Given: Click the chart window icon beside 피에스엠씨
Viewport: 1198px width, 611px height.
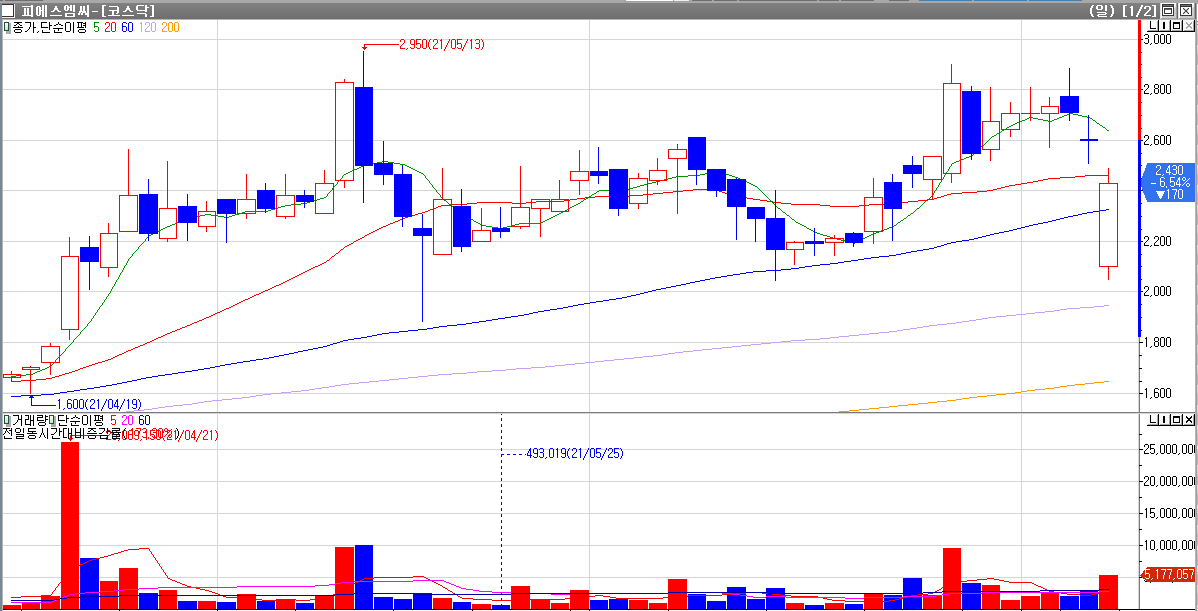Looking at the screenshot, I should (x=8, y=11).
